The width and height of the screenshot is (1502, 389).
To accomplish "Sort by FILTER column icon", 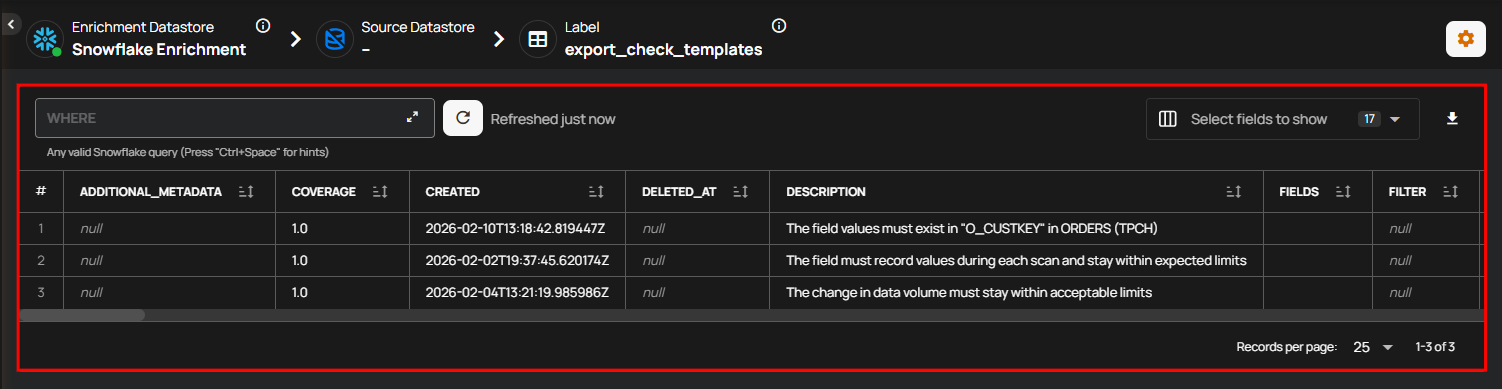I will [x=1451, y=192].
